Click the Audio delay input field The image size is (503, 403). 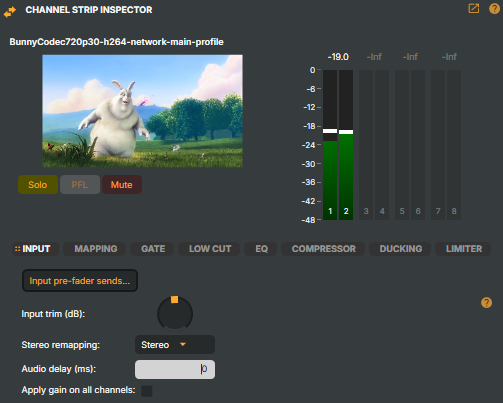(175, 369)
